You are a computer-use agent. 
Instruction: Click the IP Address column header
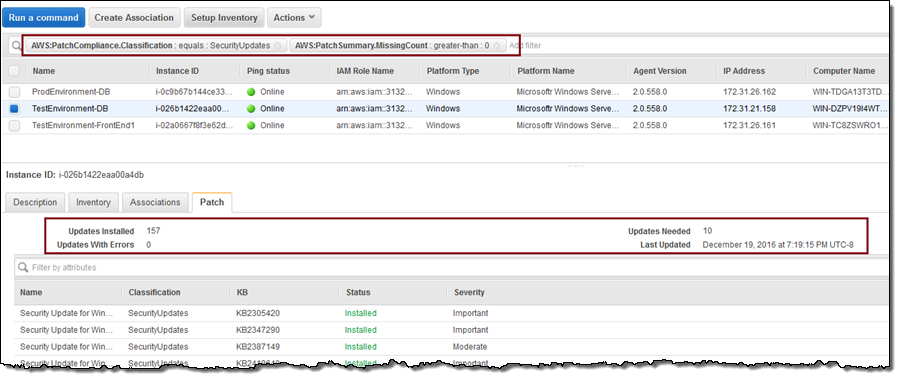744,71
